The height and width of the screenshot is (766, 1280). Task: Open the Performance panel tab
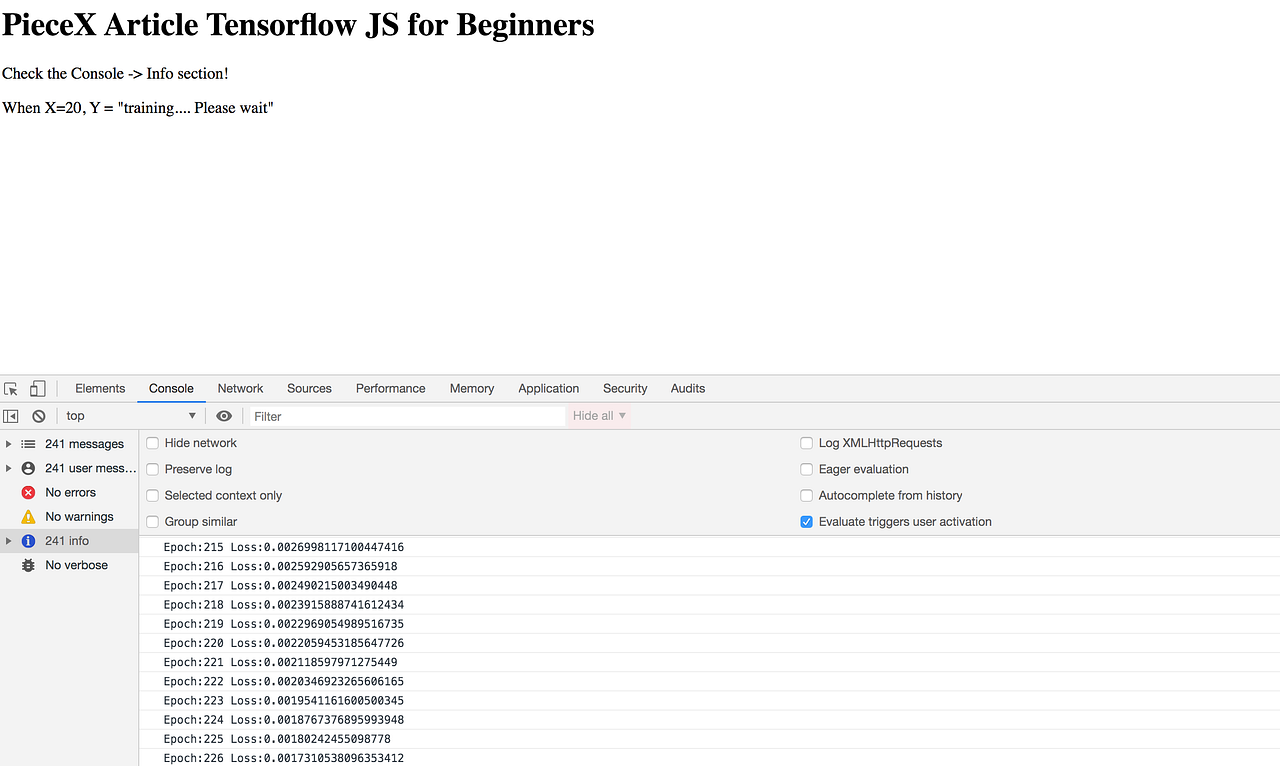pyautogui.click(x=390, y=388)
